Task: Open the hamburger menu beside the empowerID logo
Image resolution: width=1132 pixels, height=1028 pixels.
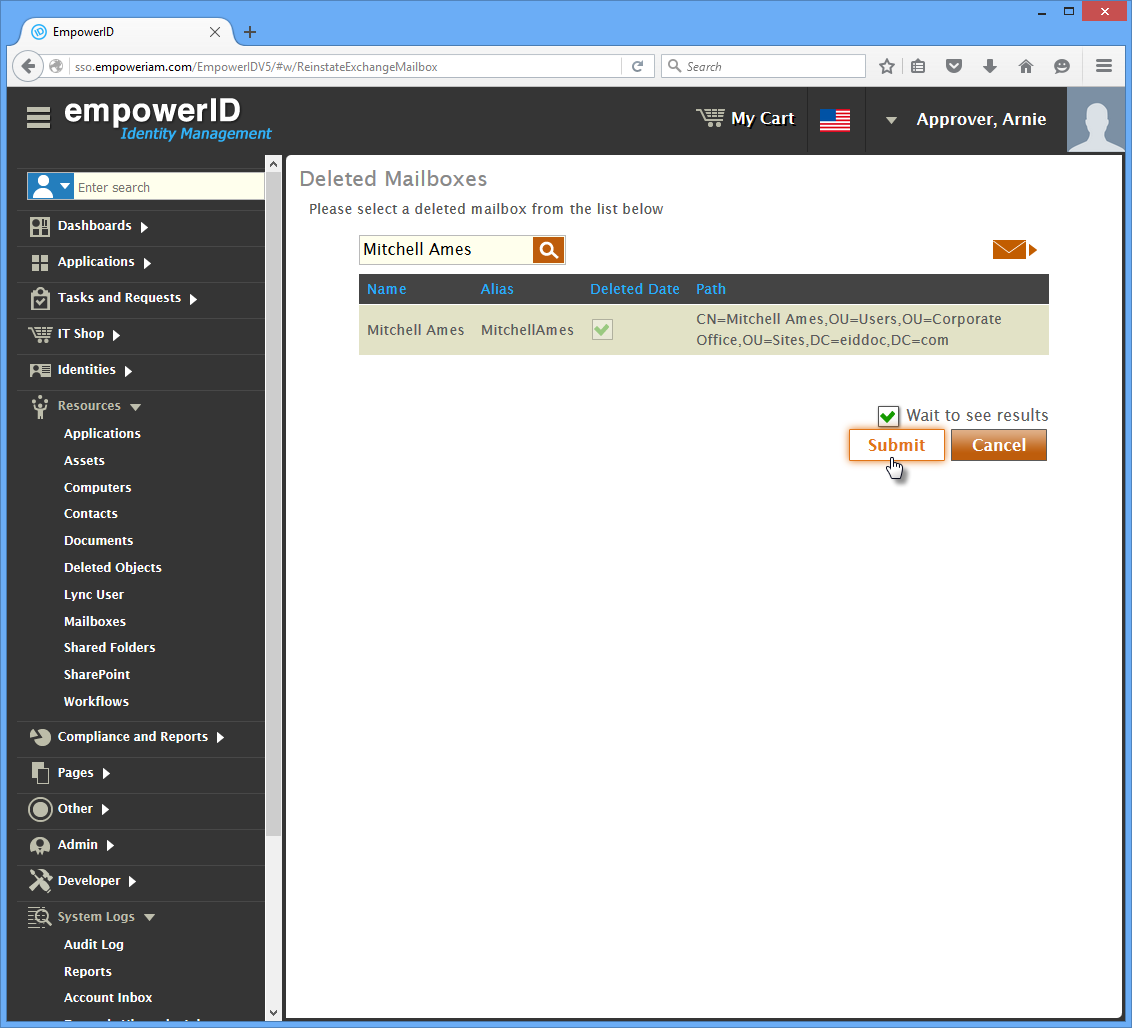Action: coord(38,118)
